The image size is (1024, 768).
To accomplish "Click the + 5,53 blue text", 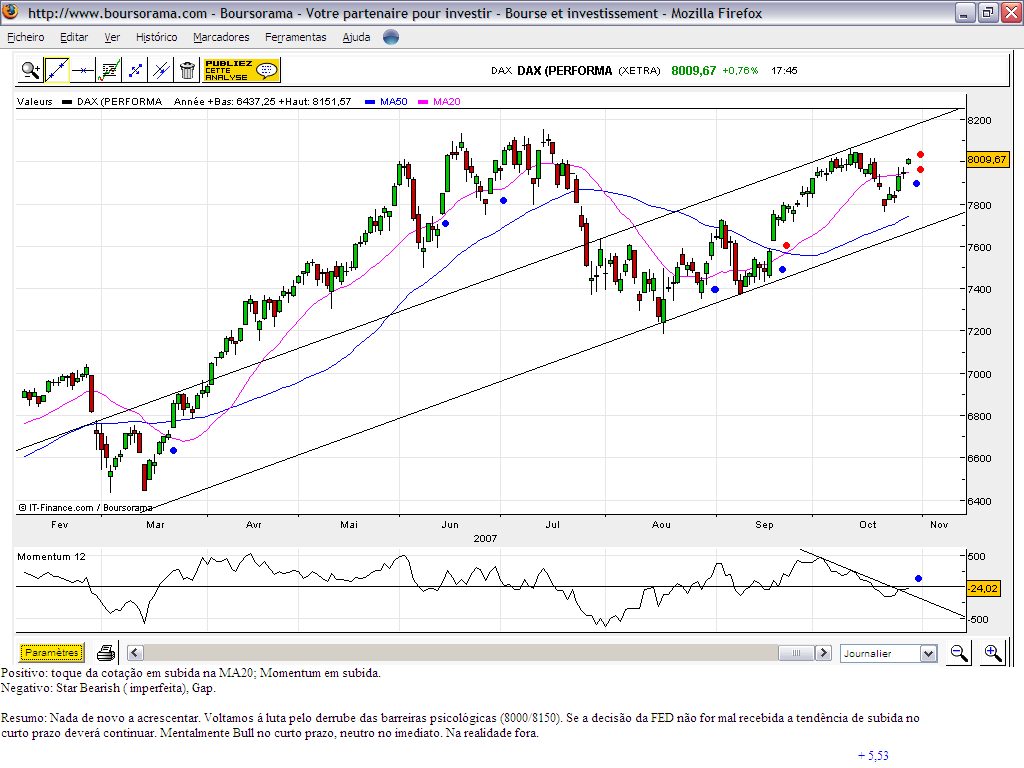I will [873, 756].
